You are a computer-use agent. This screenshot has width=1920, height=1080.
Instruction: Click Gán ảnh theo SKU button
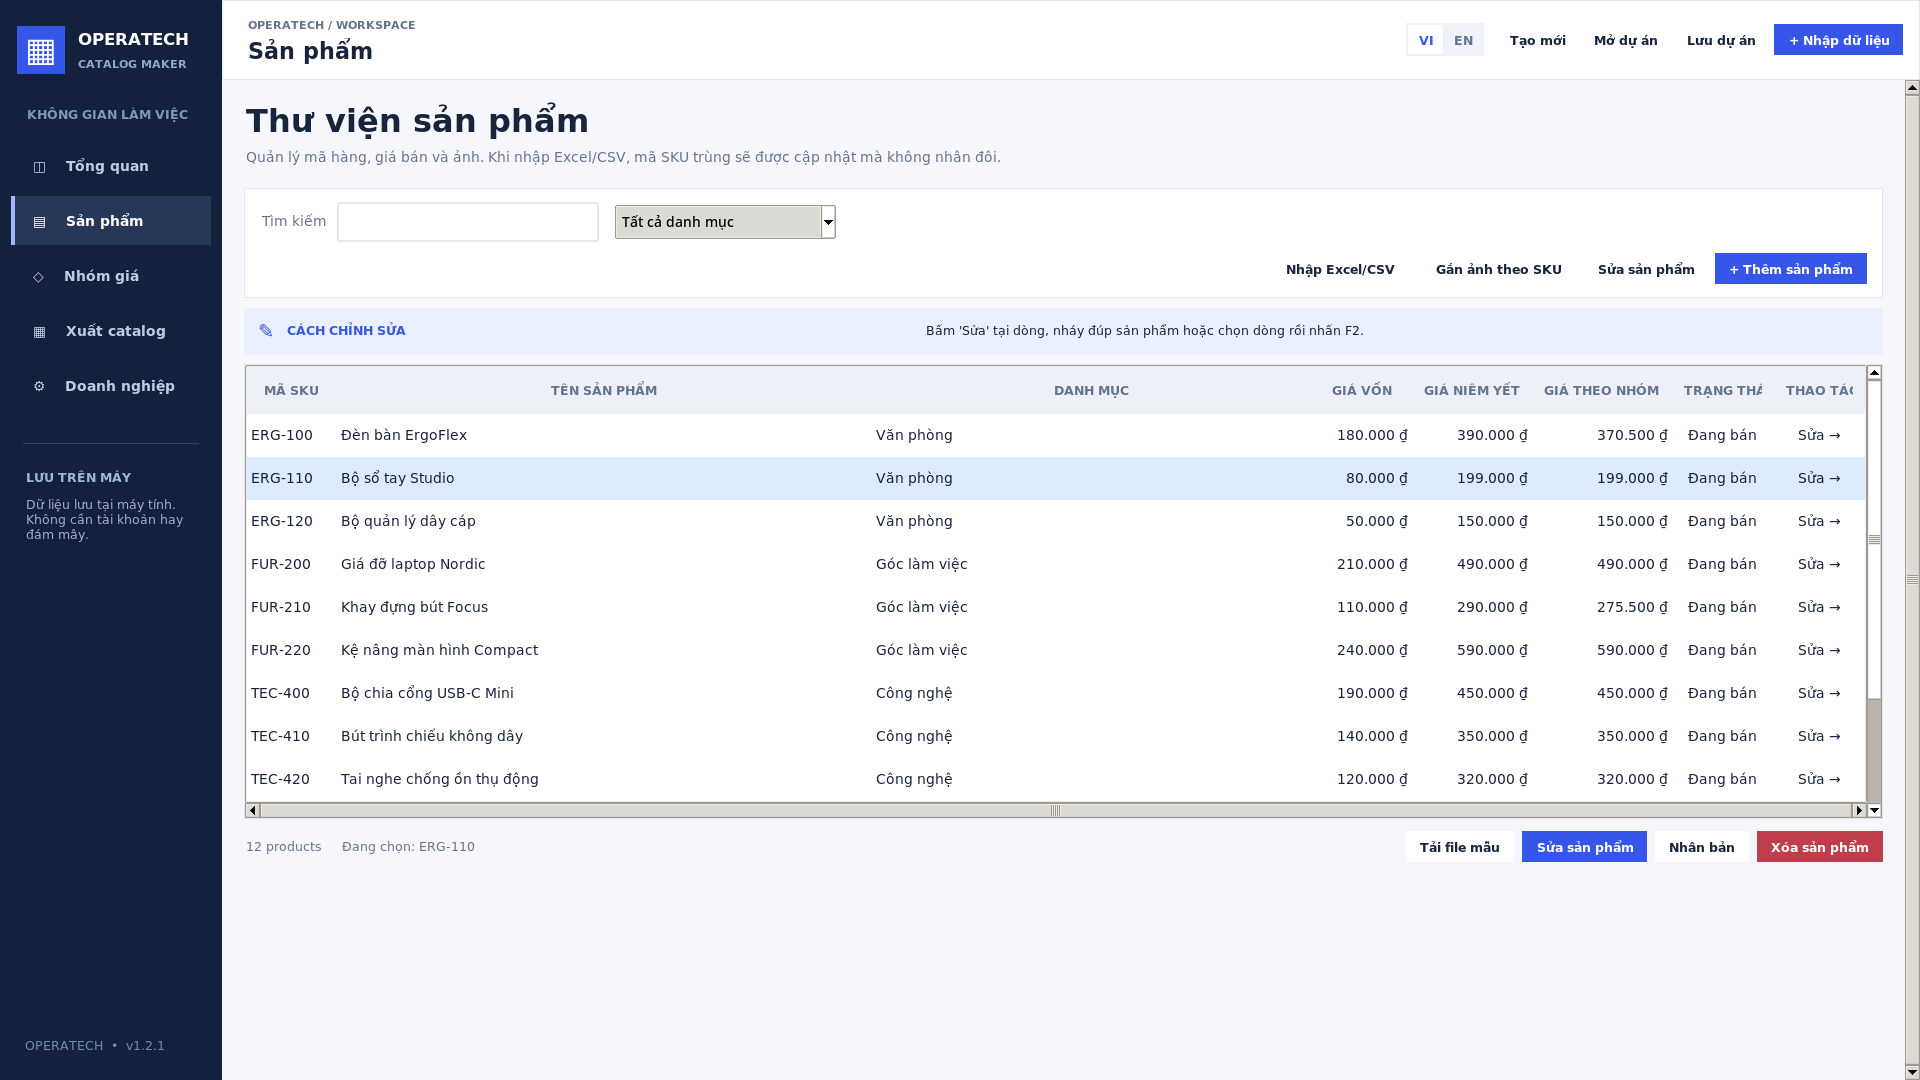1498,269
